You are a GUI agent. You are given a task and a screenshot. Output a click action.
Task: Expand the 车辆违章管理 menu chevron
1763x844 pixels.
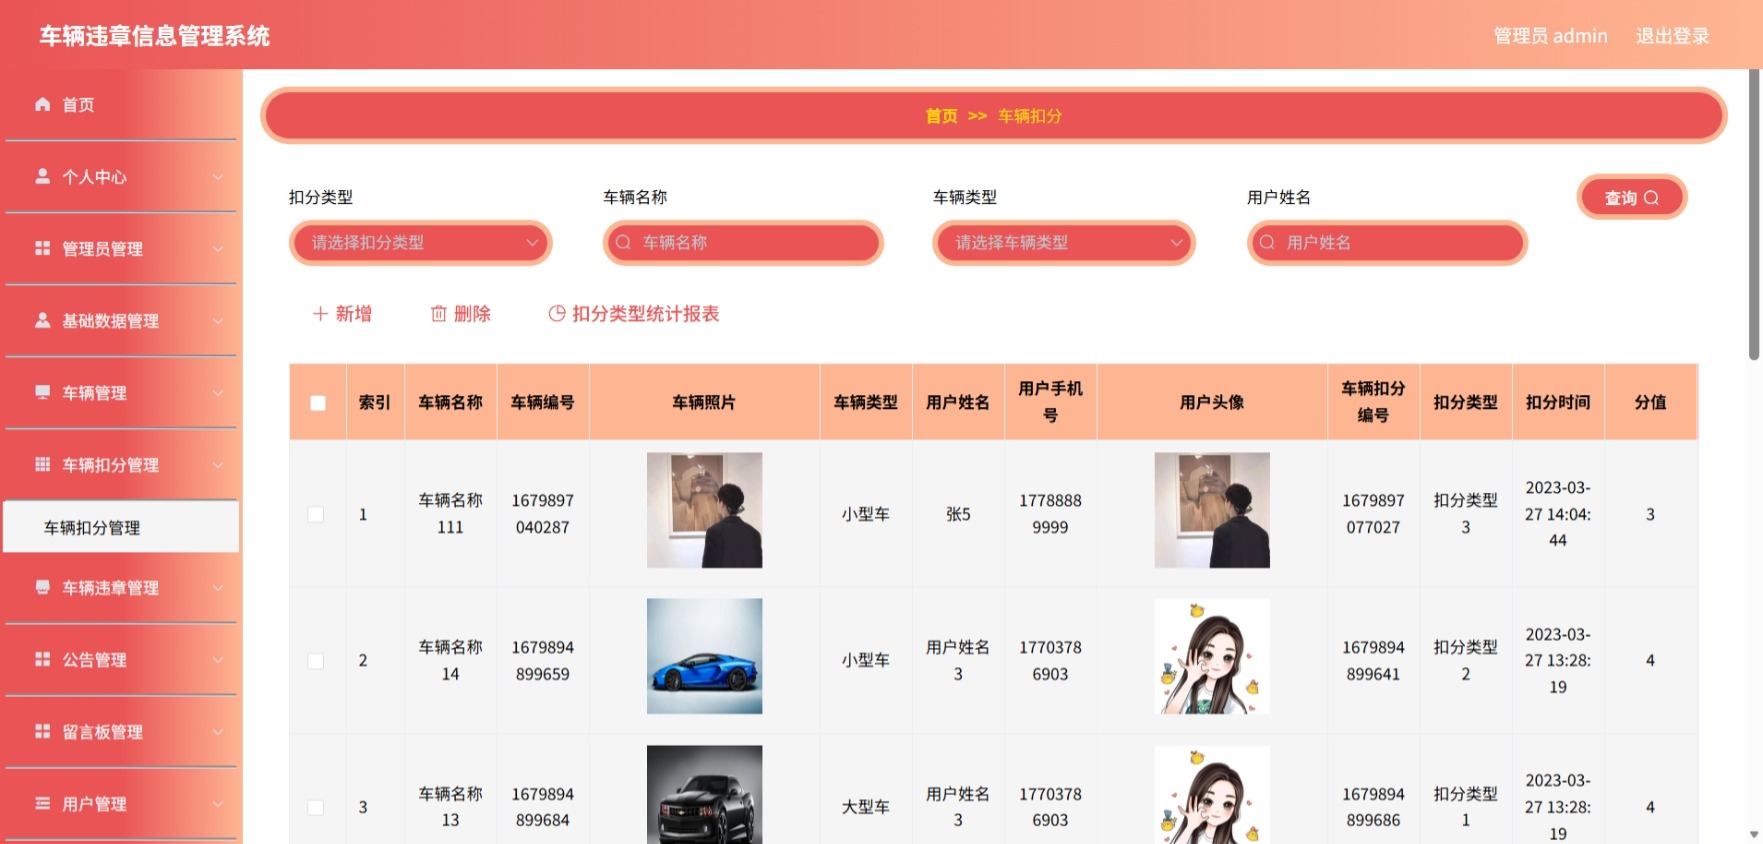coord(218,588)
